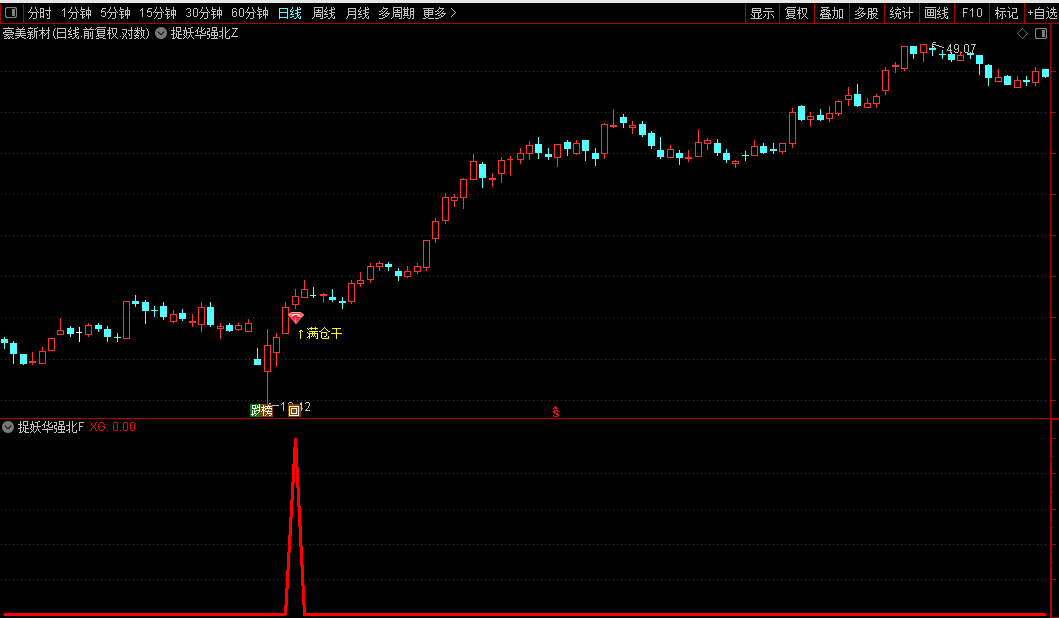Toggle the left sidebar panel icon
This screenshot has height=618, width=1059.
[x=11, y=12]
